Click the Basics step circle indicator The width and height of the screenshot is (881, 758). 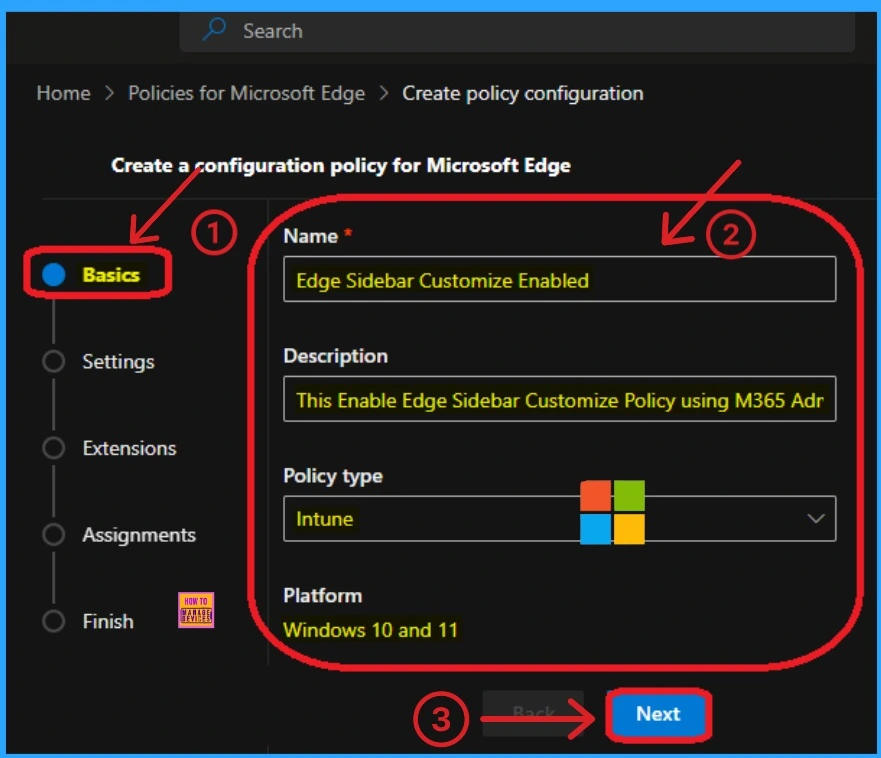(x=54, y=275)
